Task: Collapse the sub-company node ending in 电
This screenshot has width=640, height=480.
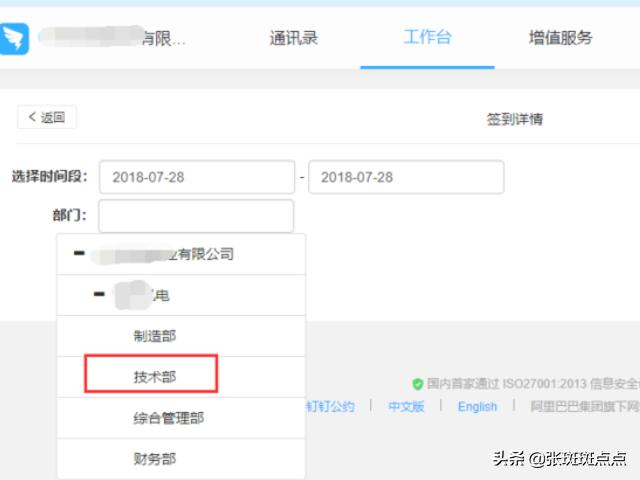Action: click(x=99, y=295)
